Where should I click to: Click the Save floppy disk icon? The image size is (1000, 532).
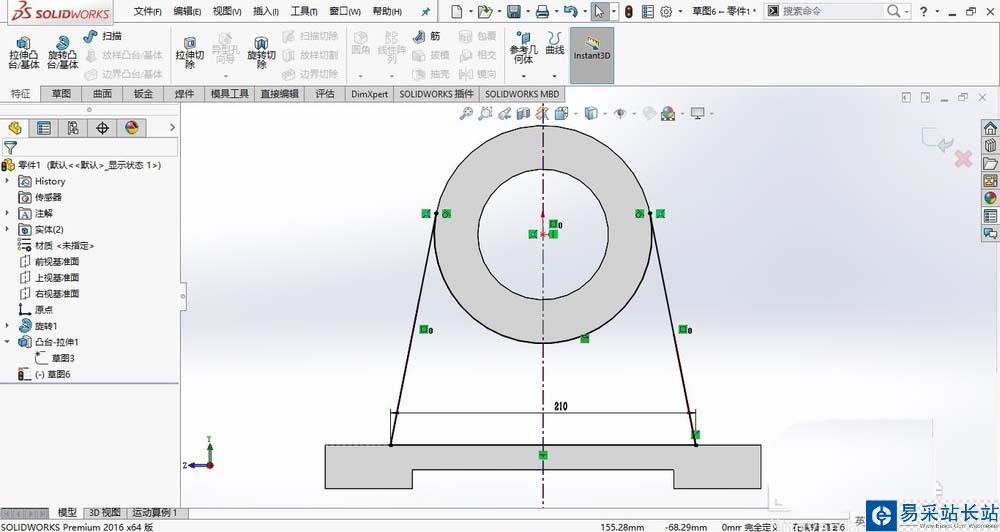click(513, 11)
